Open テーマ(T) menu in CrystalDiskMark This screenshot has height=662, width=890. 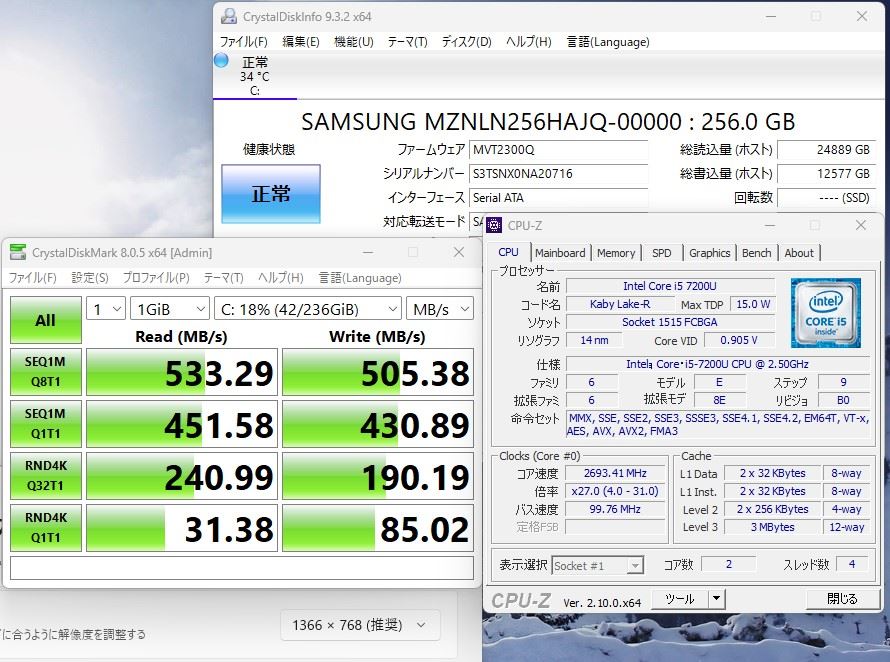[223, 278]
